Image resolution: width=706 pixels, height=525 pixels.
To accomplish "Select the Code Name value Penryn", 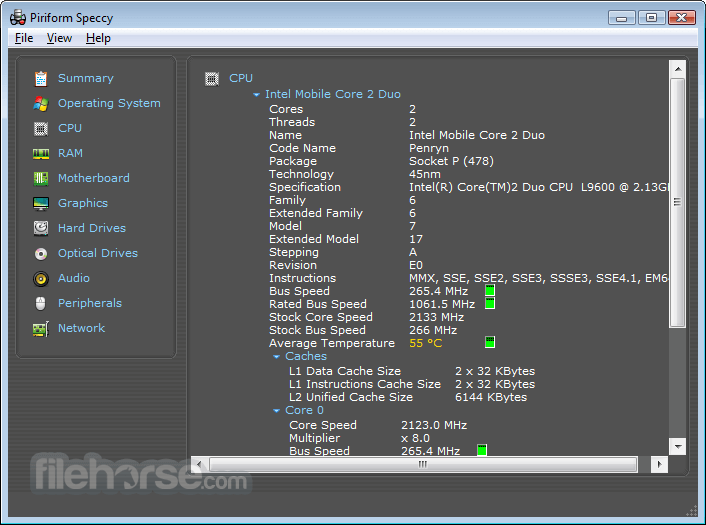I will (x=429, y=148).
